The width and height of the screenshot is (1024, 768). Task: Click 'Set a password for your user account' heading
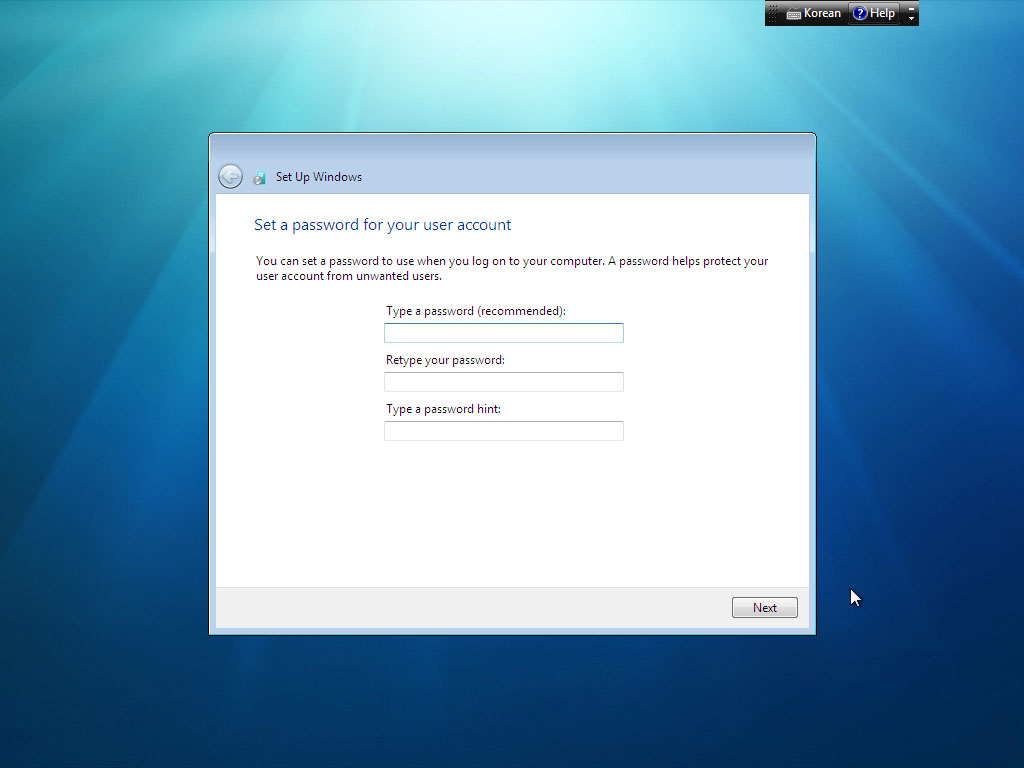382,225
